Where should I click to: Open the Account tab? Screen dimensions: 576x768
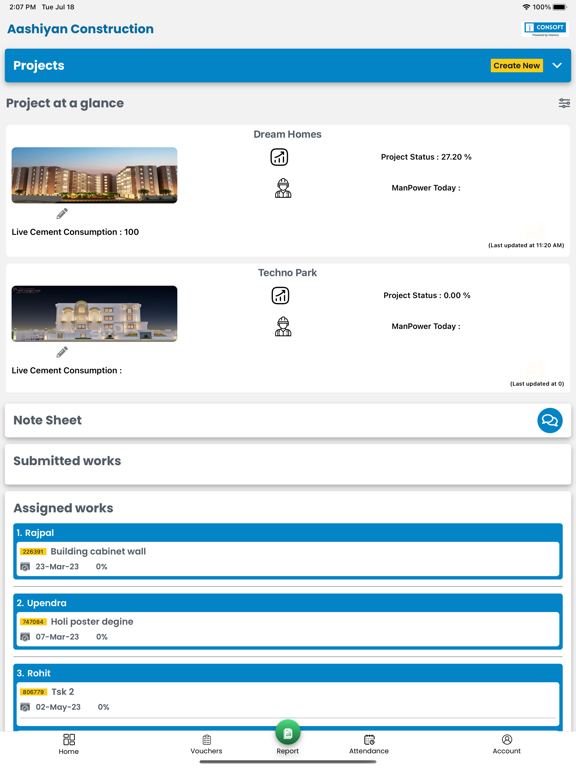[506, 744]
